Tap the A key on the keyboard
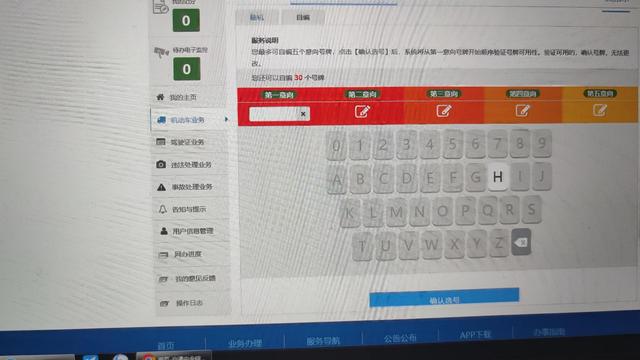 [337, 179]
